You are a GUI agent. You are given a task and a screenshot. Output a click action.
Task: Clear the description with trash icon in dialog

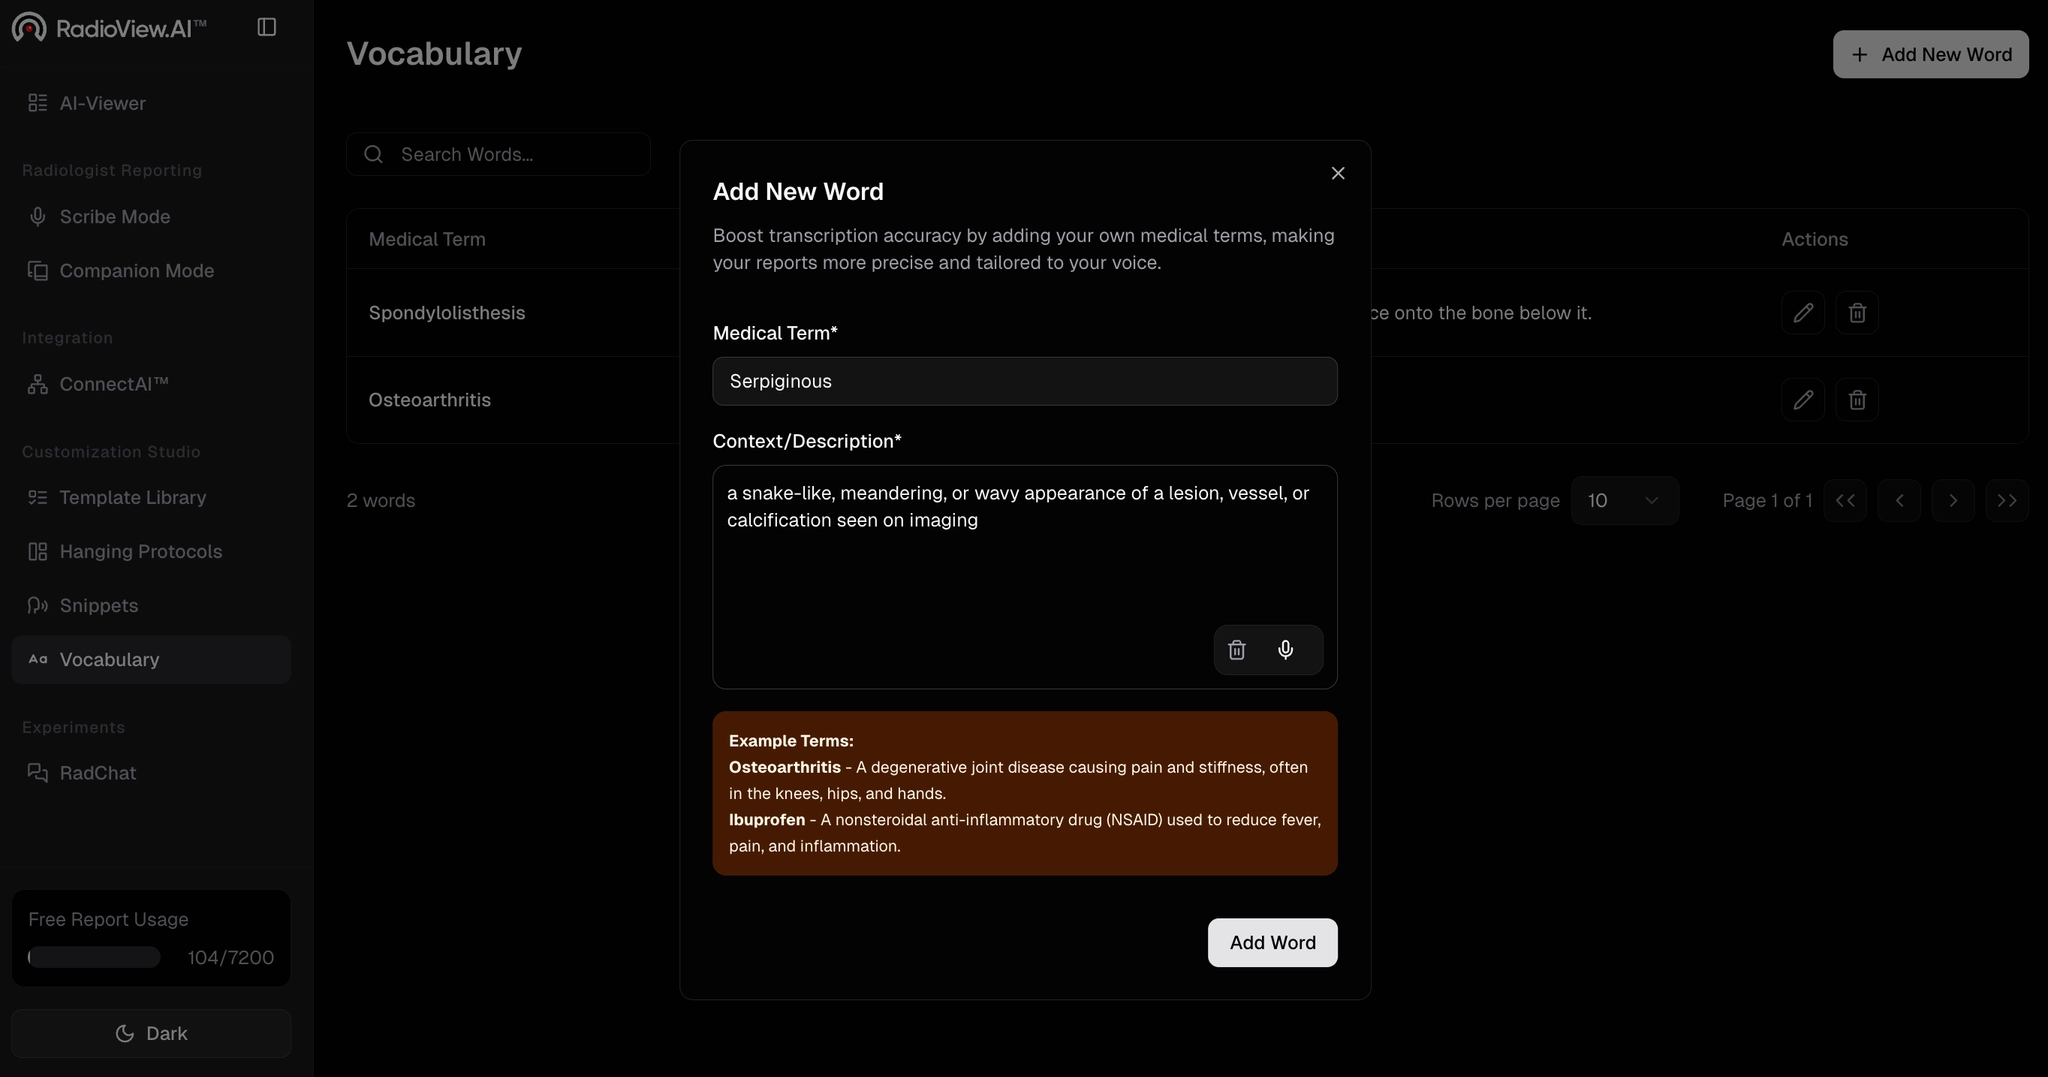pos(1237,650)
